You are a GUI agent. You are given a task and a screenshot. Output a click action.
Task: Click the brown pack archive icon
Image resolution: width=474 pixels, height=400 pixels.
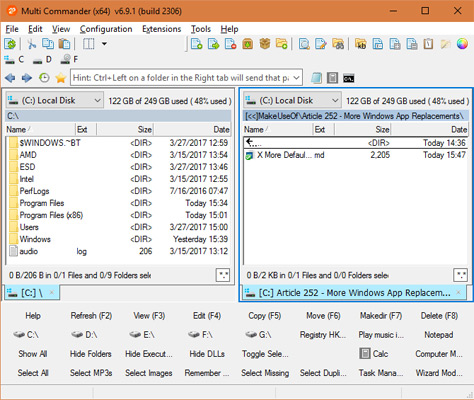pyautogui.click(x=247, y=44)
